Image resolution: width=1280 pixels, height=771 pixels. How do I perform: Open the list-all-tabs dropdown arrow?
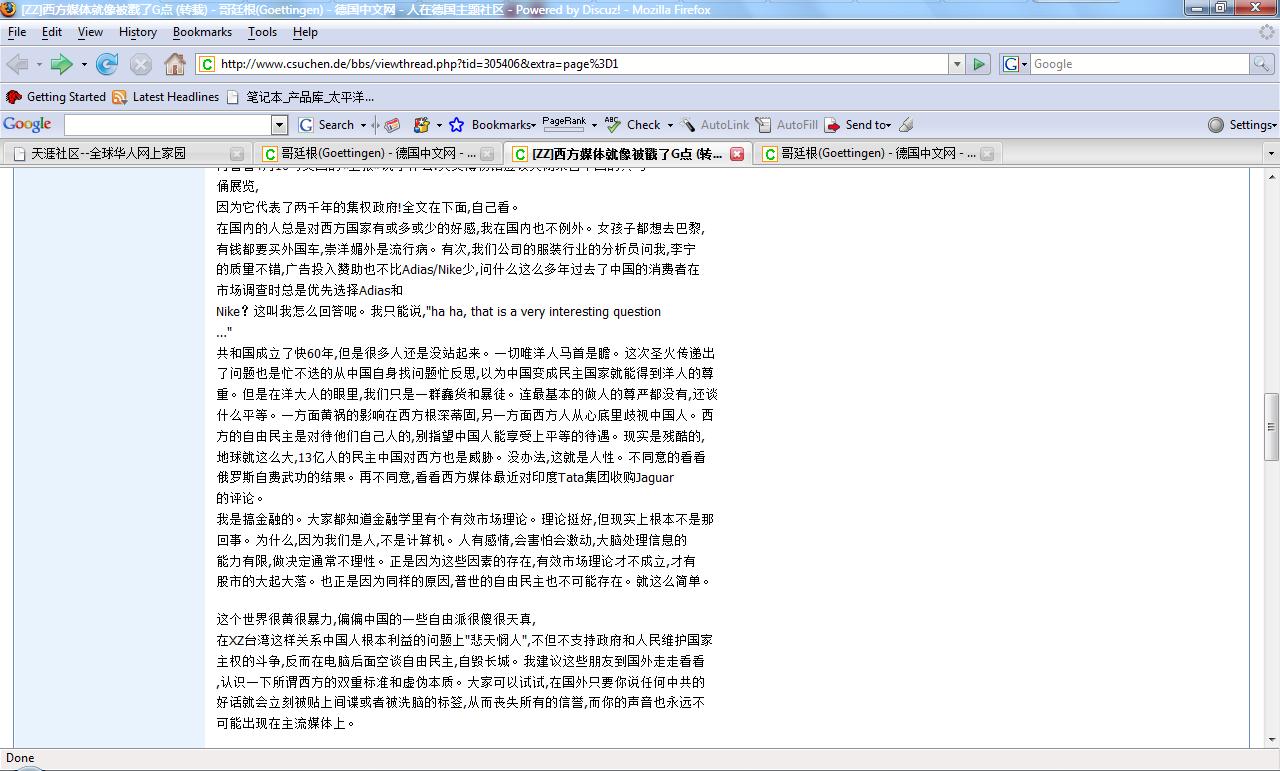pos(1271,153)
